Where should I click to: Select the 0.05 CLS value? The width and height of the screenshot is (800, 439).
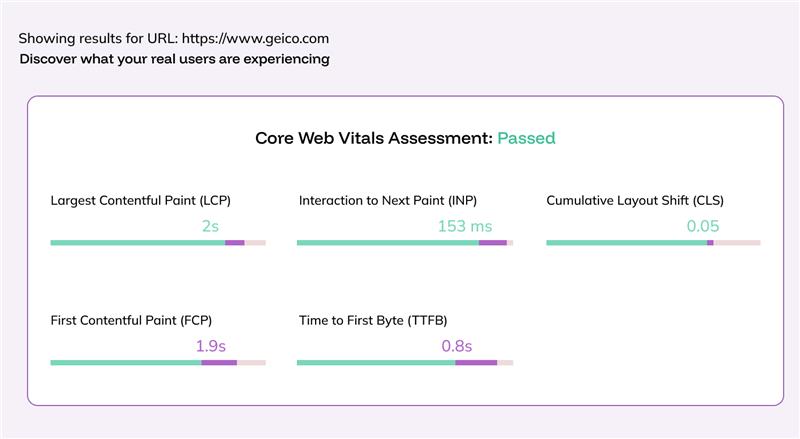pyautogui.click(x=703, y=226)
